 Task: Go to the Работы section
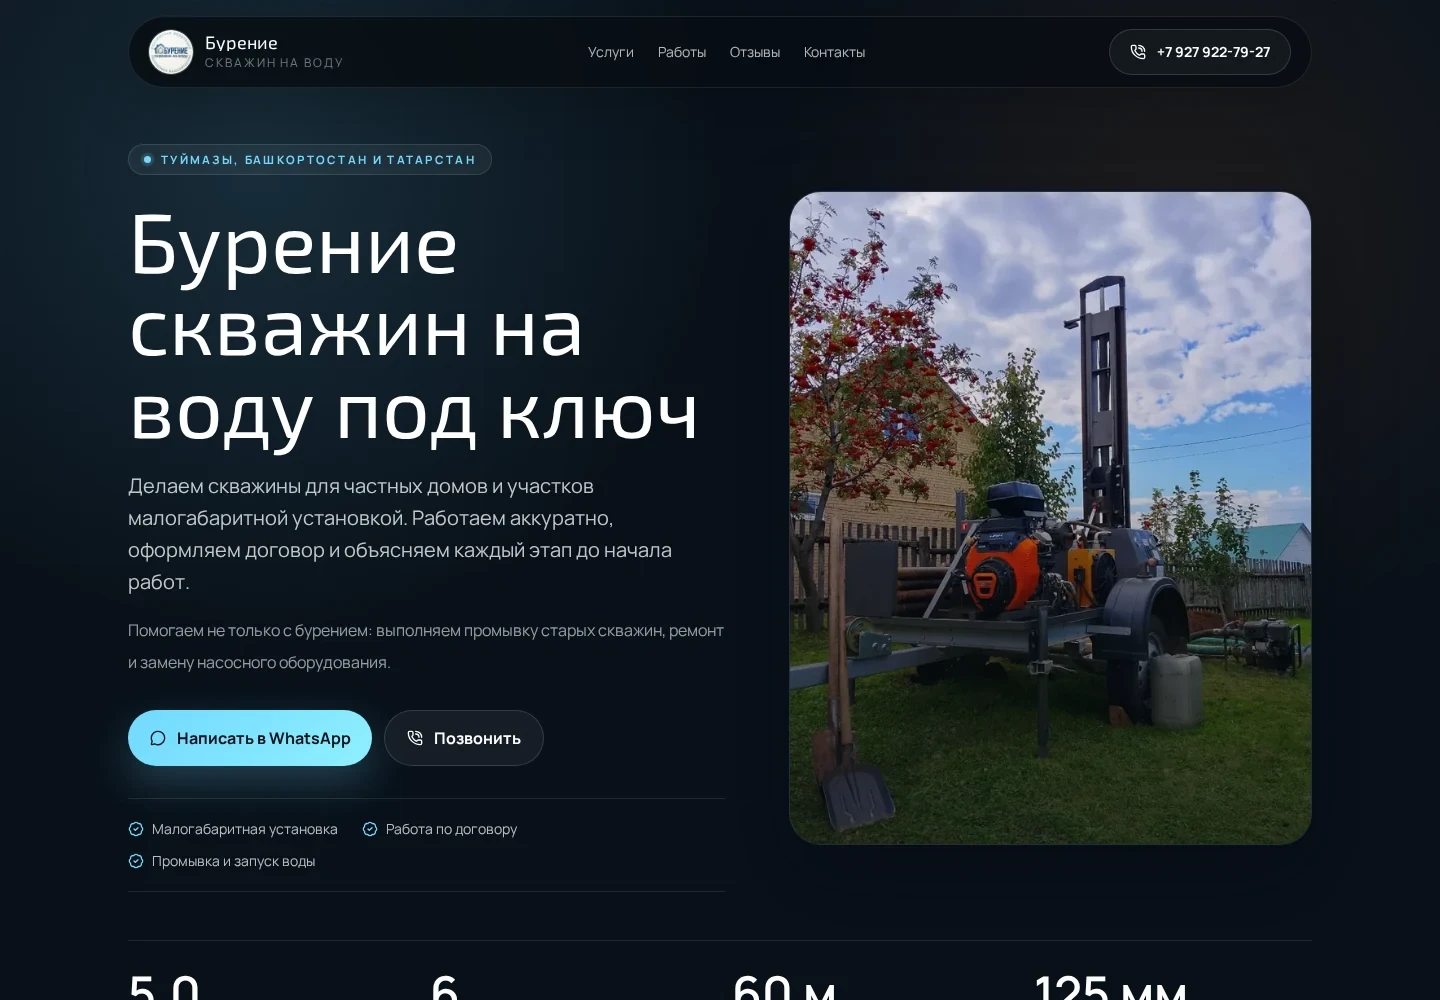pos(682,52)
